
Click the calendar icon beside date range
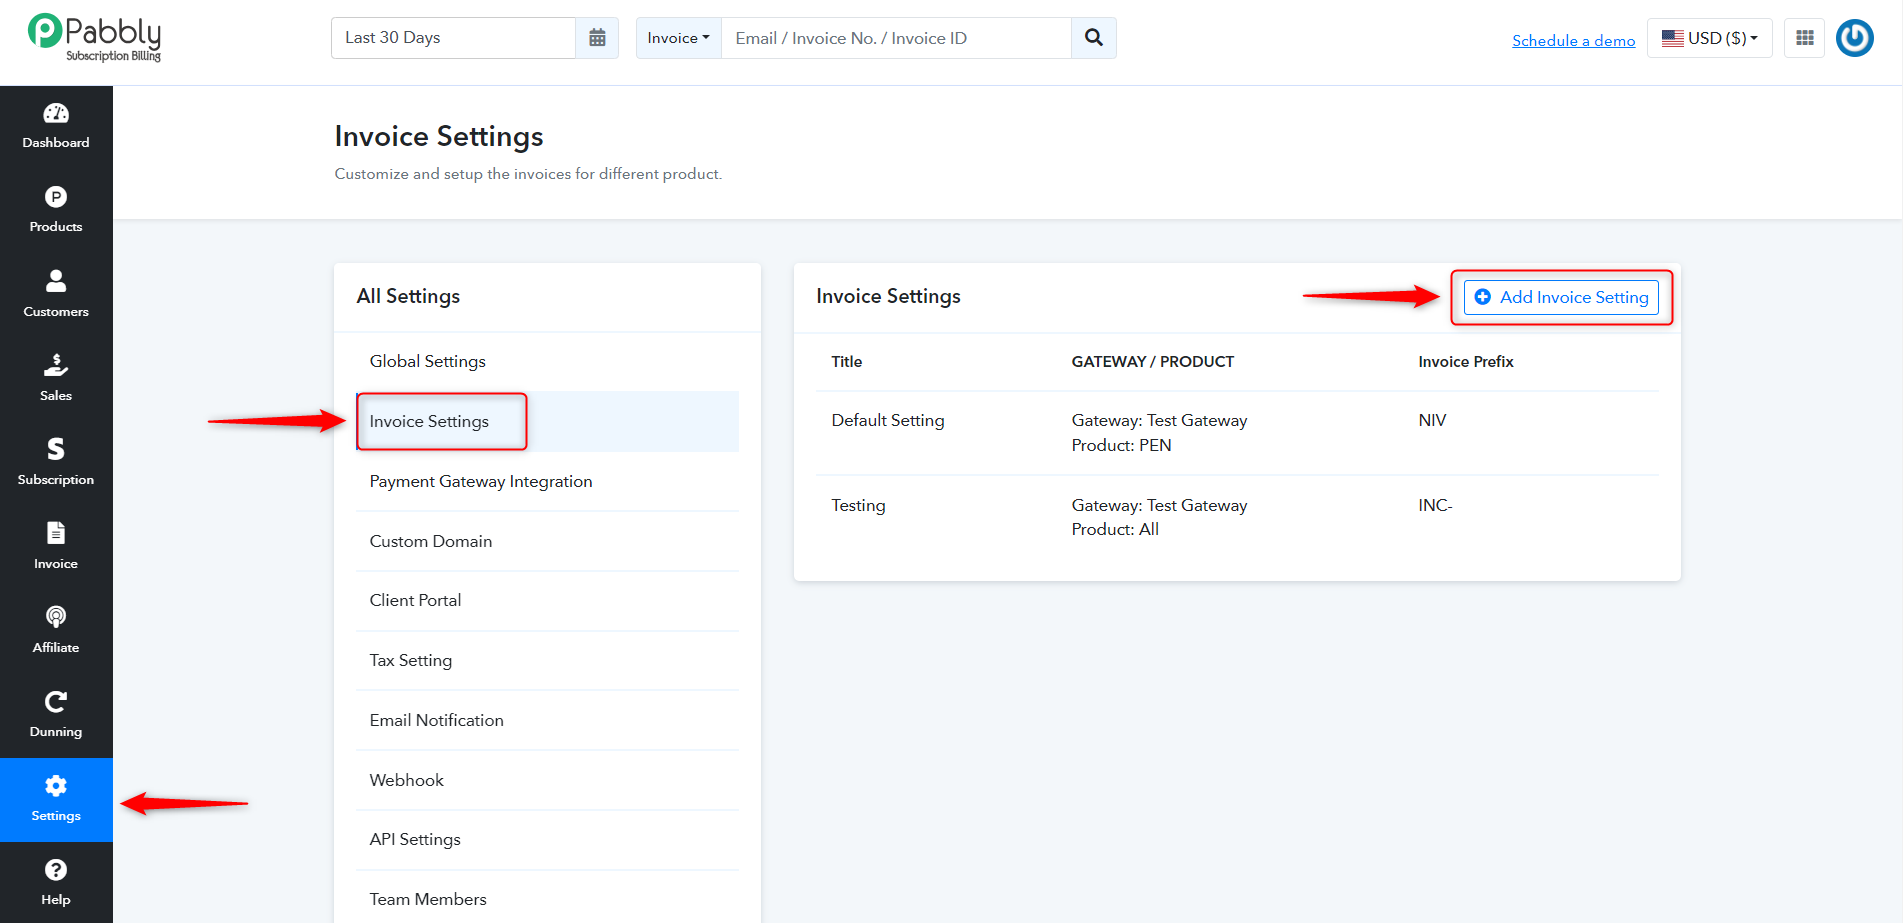pyautogui.click(x=597, y=38)
